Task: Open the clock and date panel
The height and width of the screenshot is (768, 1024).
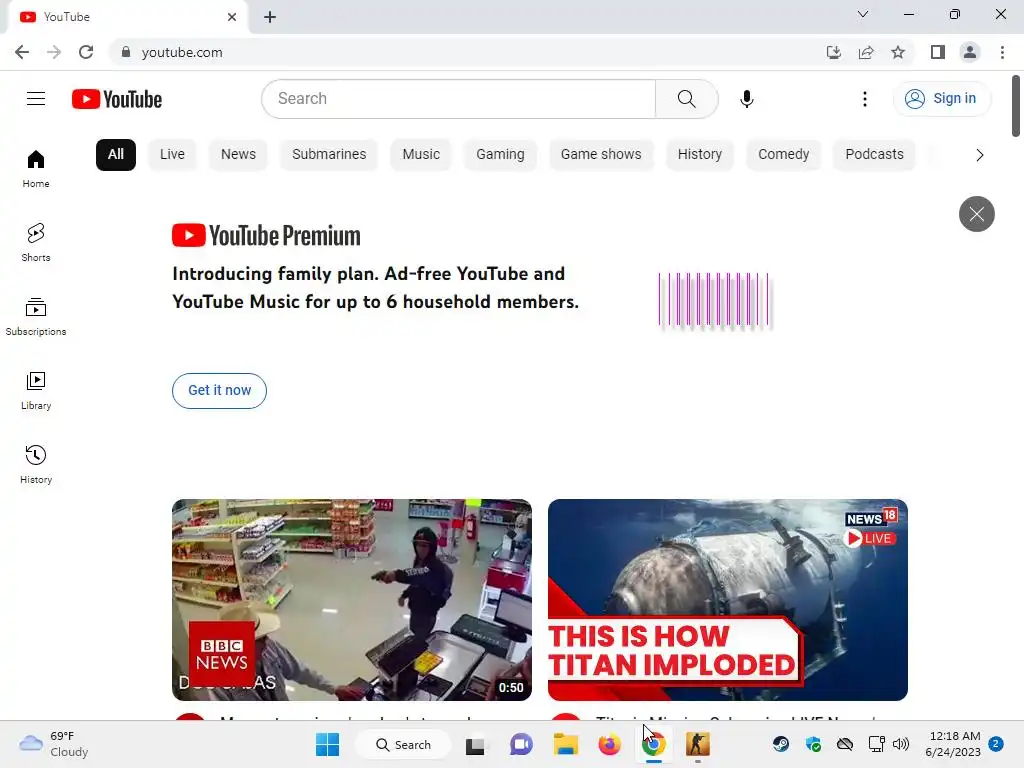Action: coord(953,744)
